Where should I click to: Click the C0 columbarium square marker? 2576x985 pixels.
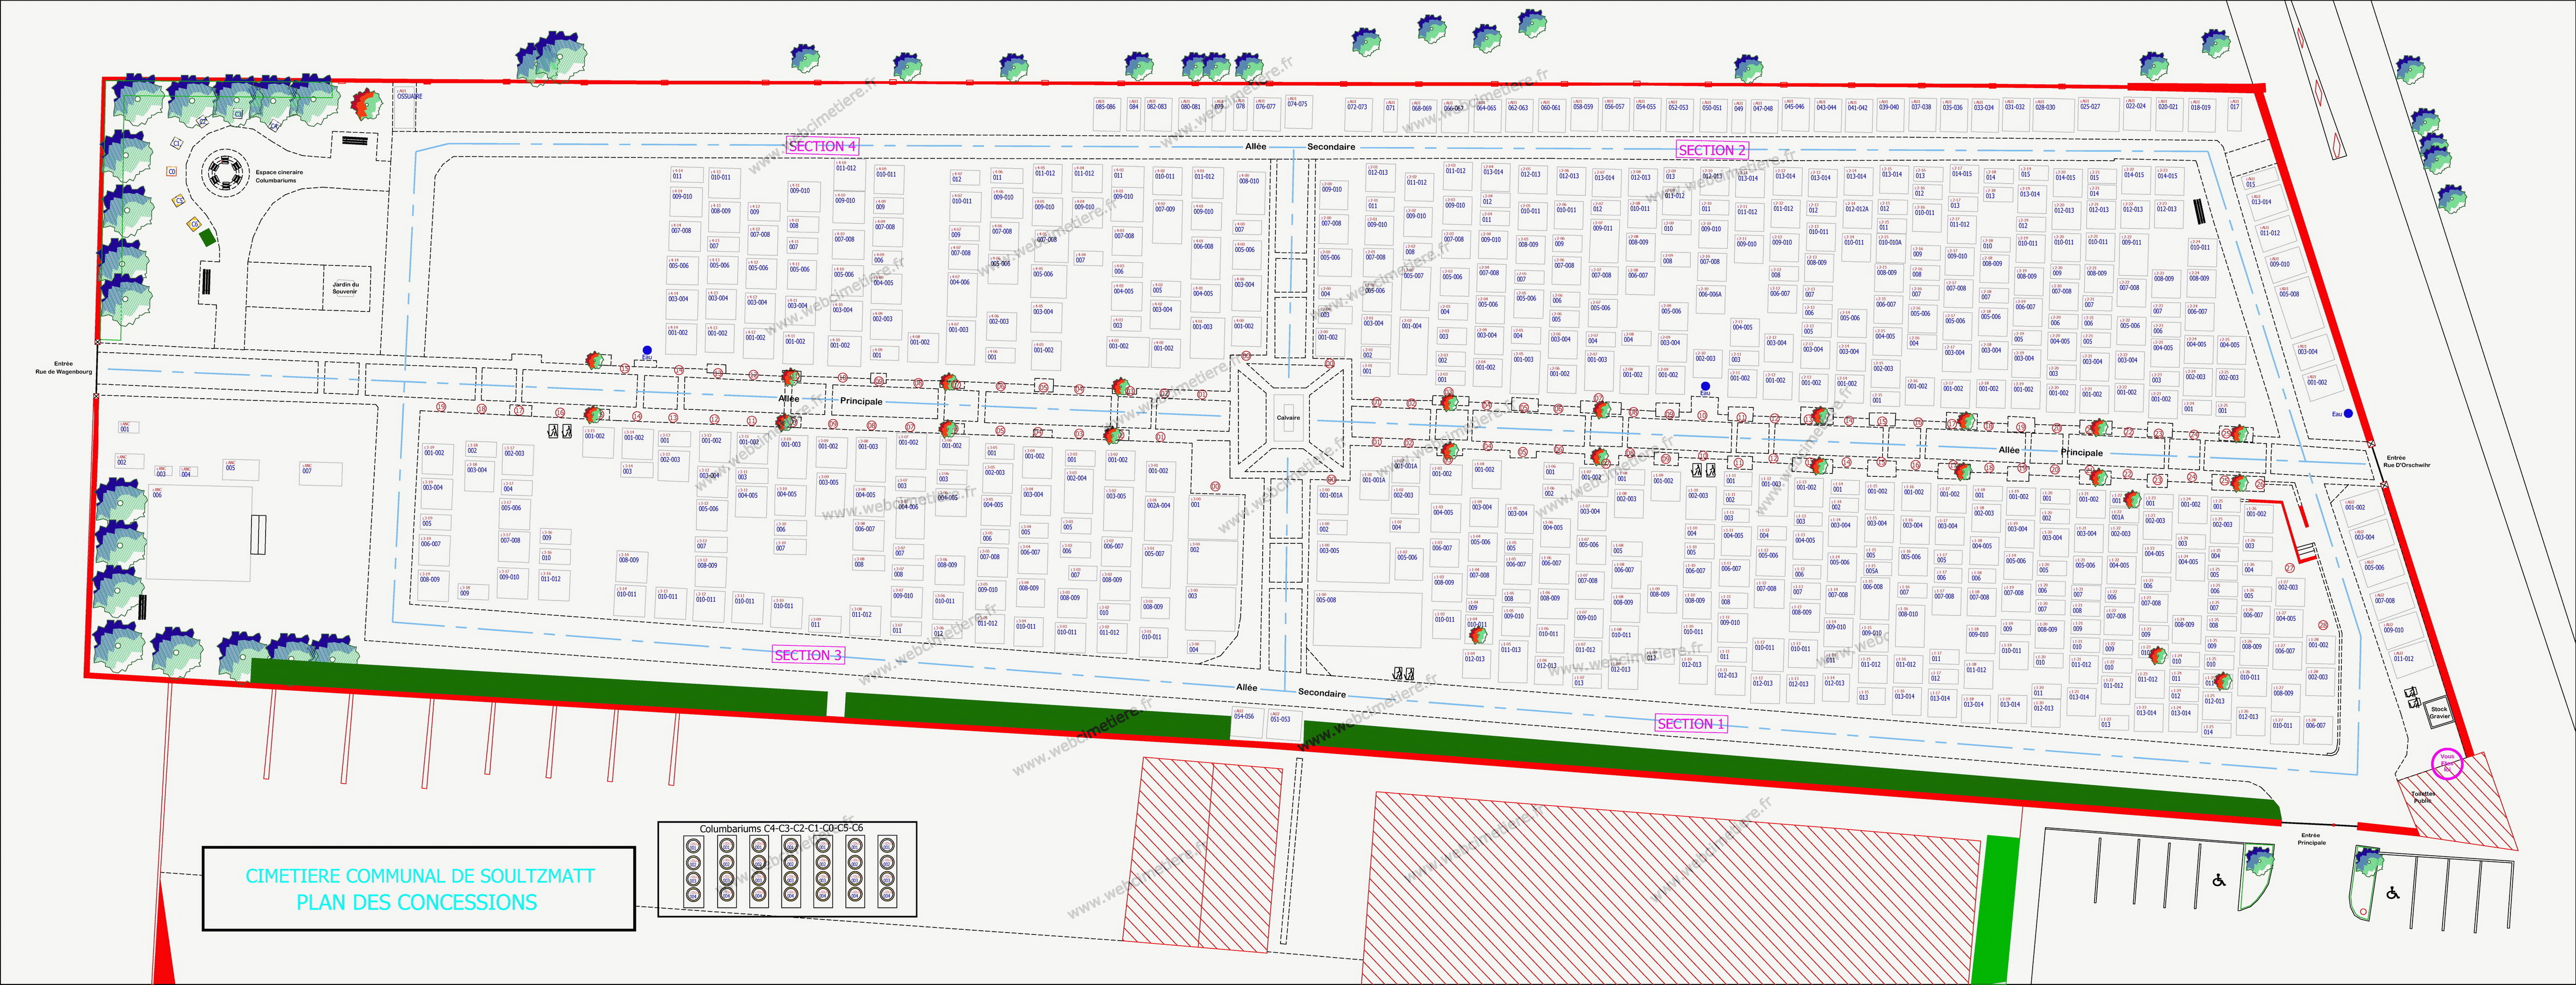point(172,171)
